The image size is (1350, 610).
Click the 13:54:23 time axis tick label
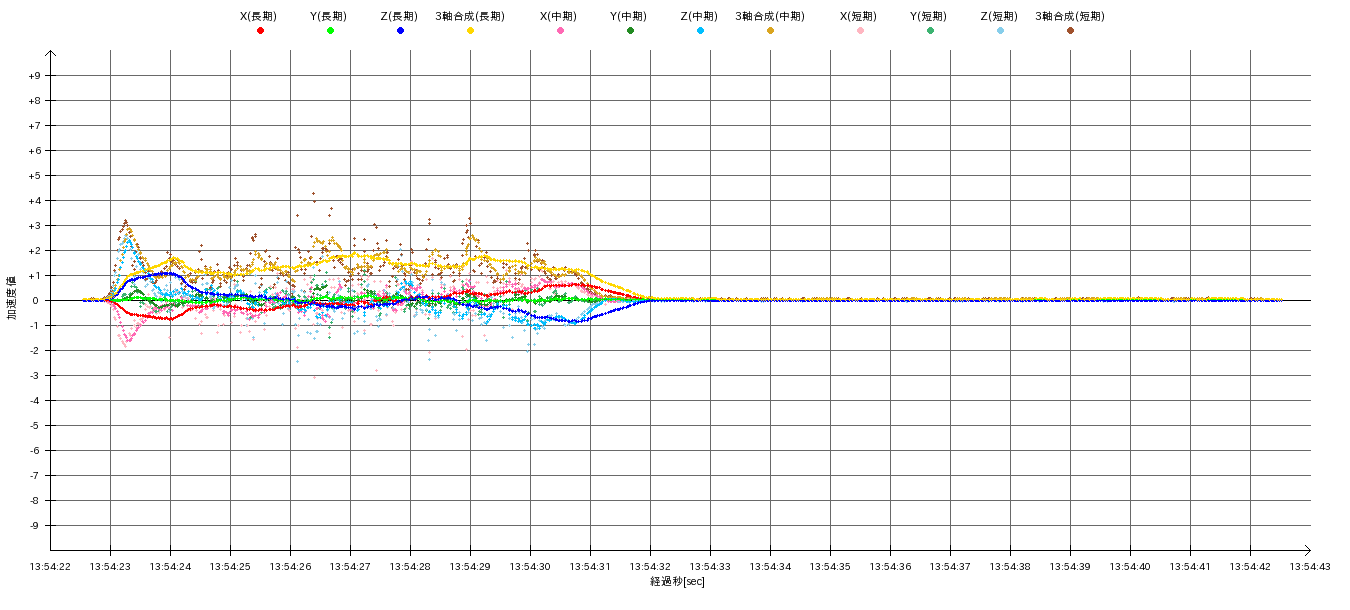click(110, 567)
